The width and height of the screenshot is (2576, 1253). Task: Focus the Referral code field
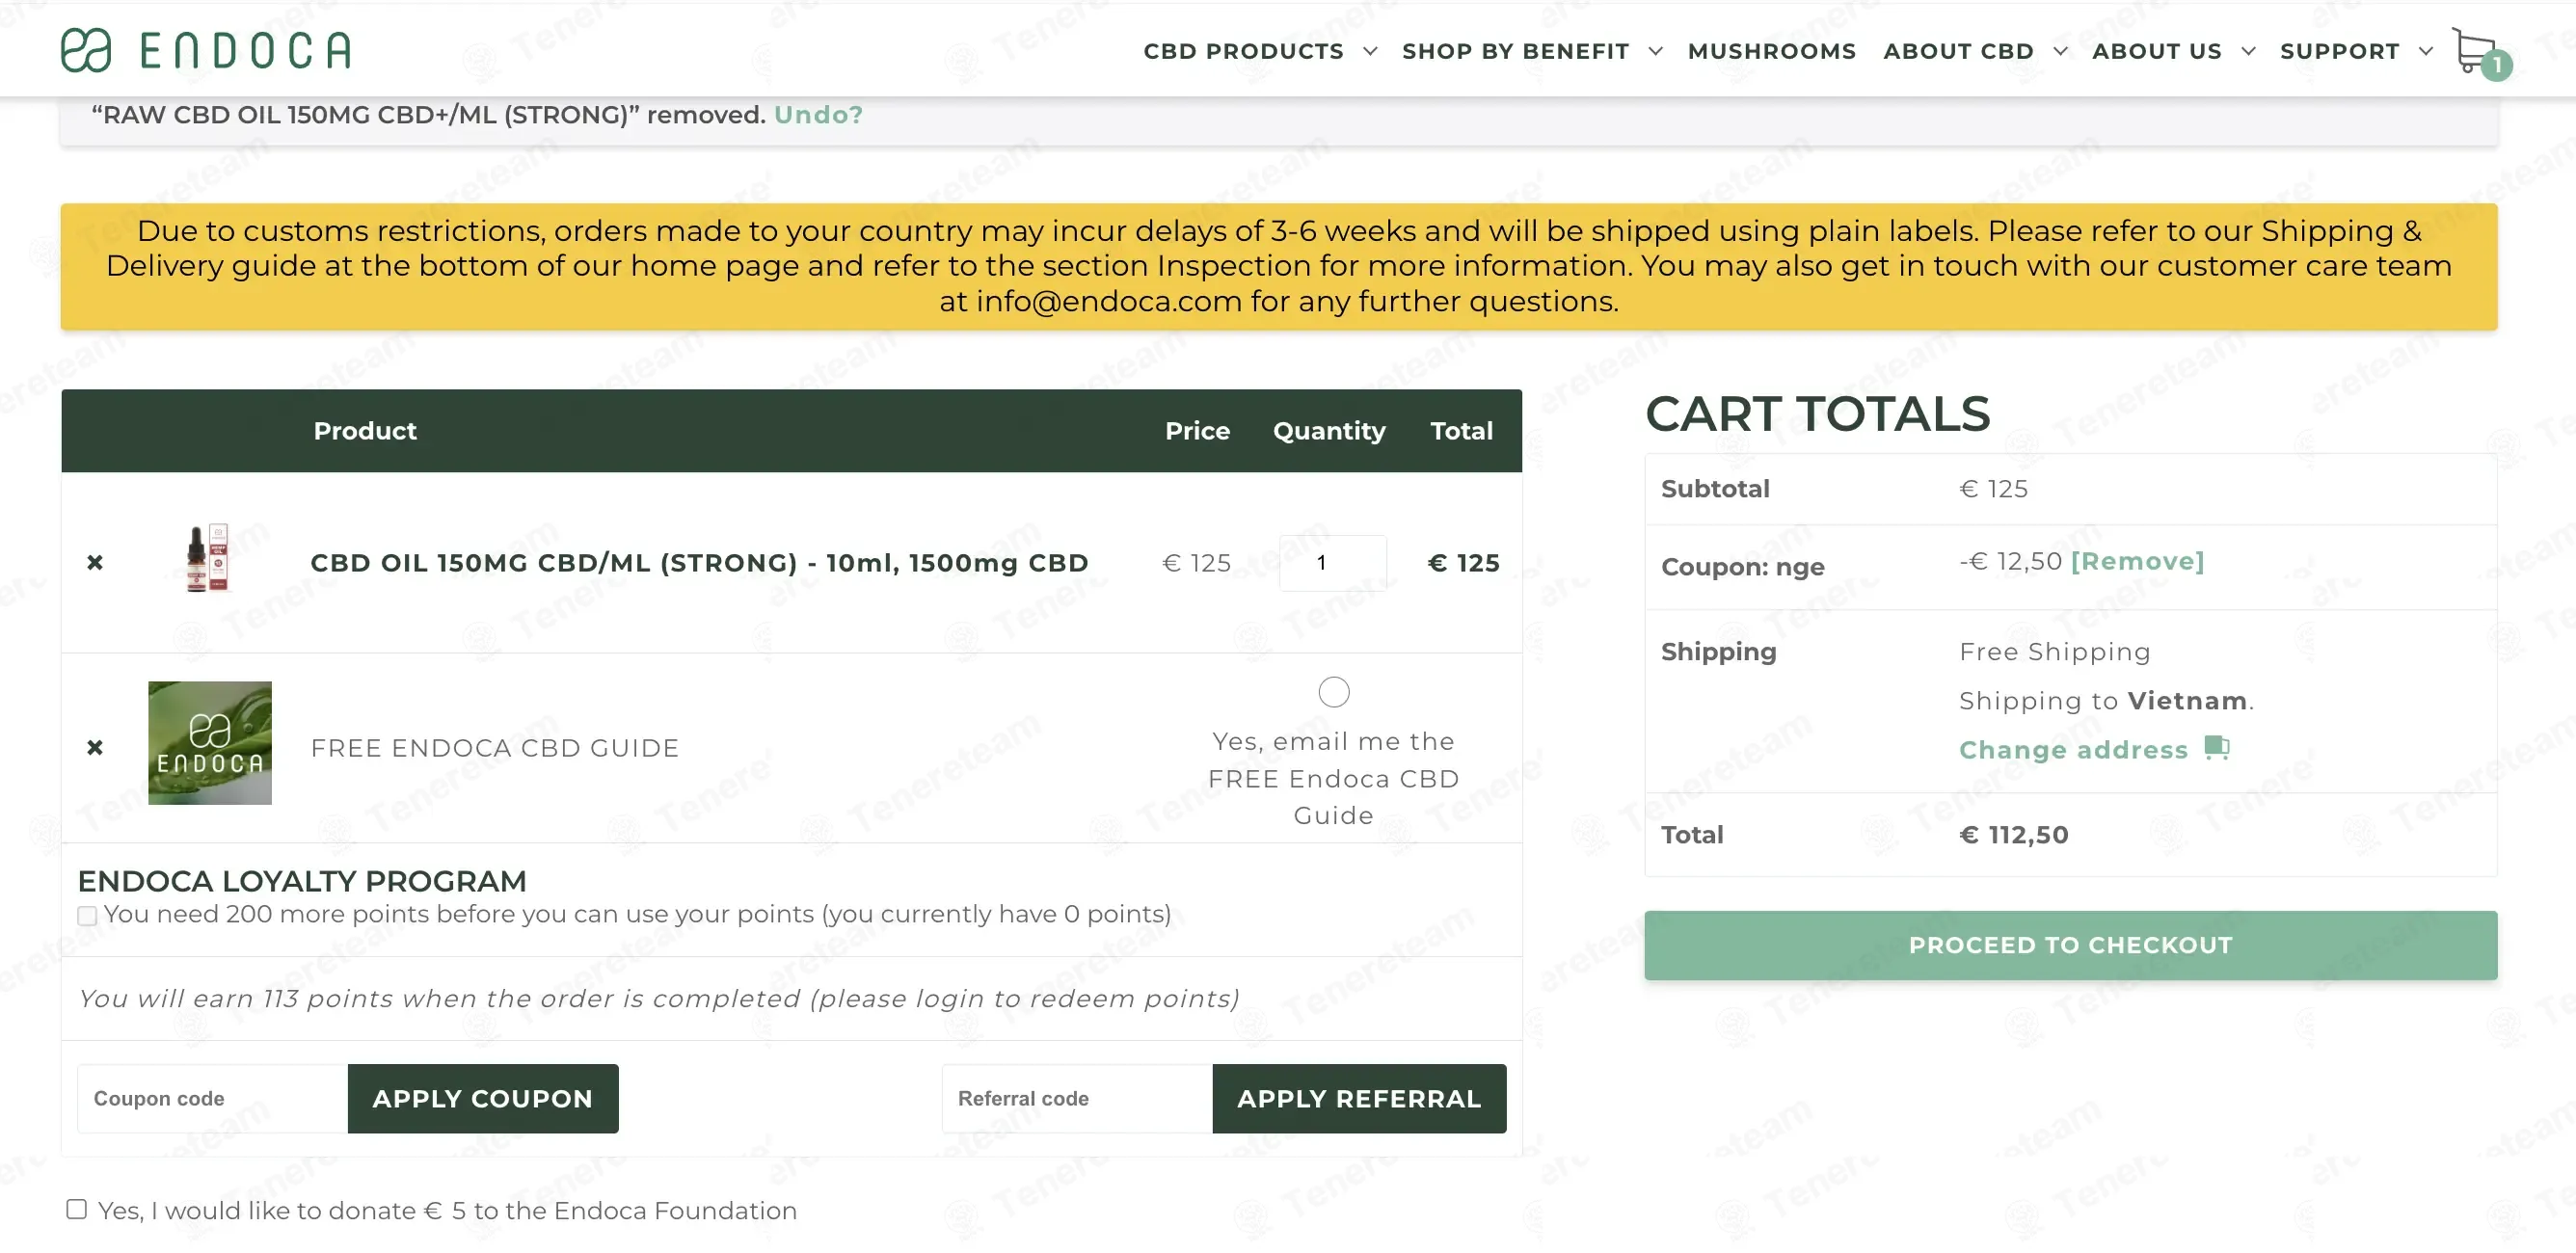tap(1077, 1098)
